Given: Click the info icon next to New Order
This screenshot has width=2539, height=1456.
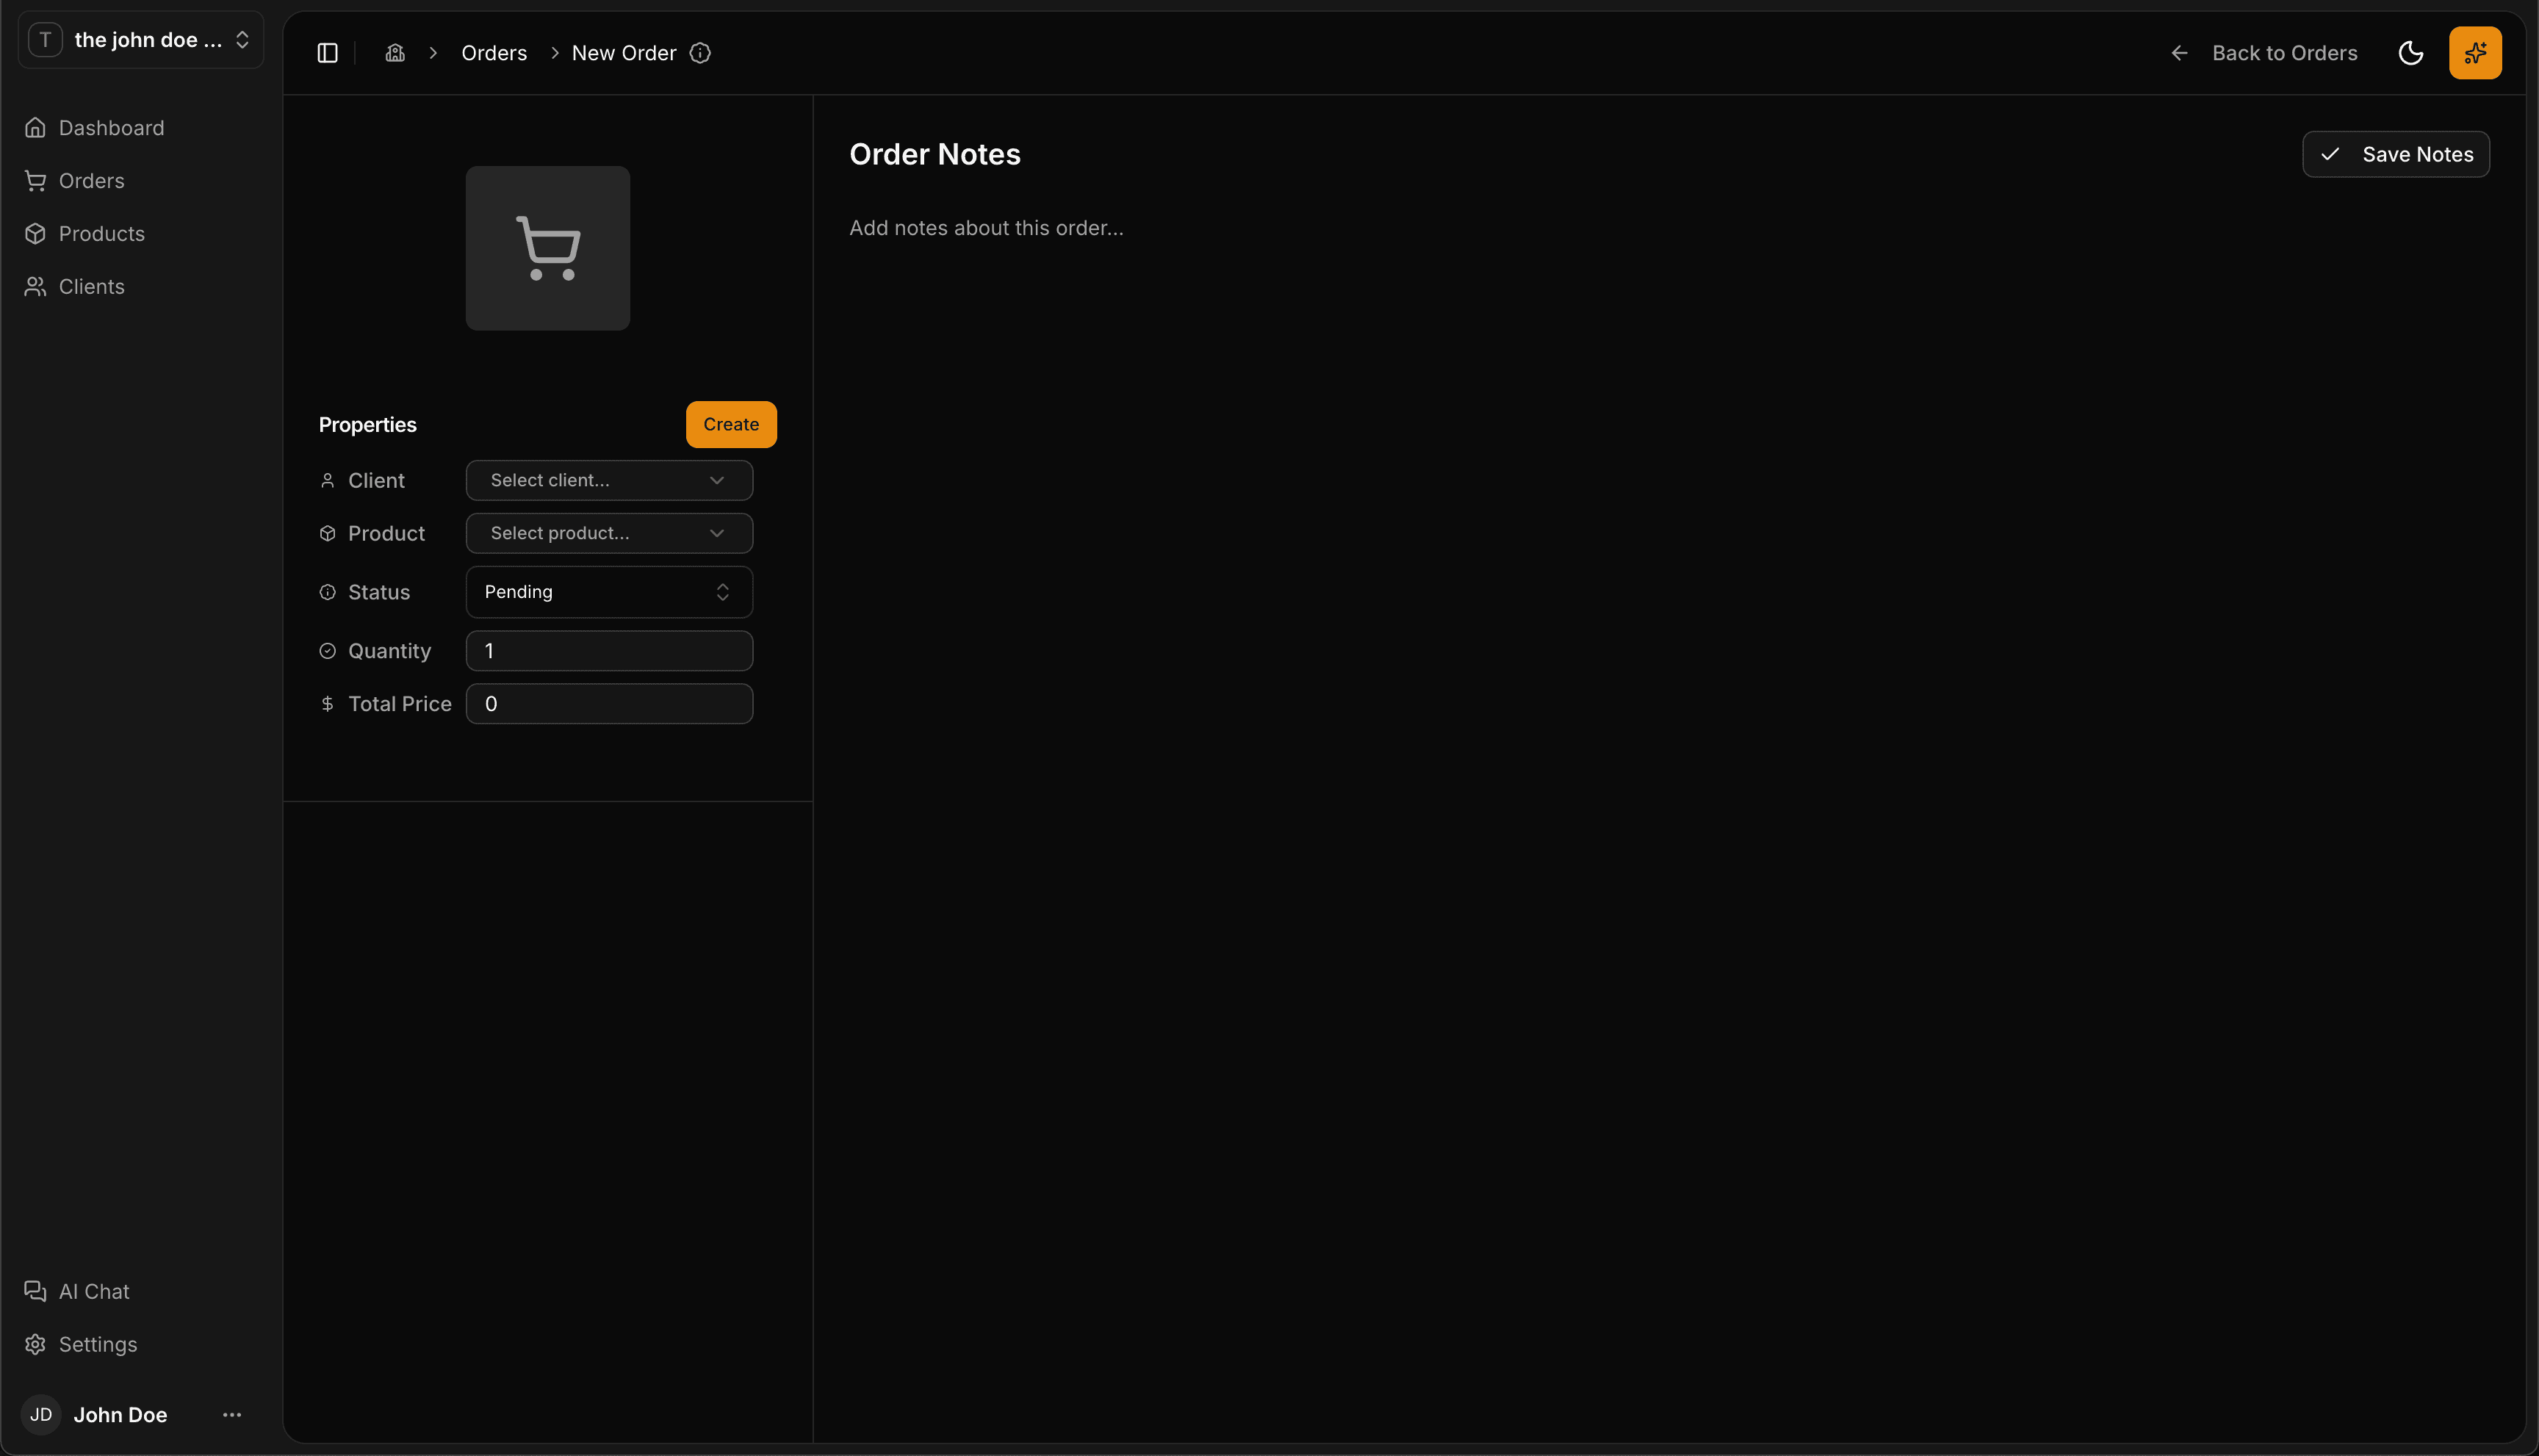Looking at the screenshot, I should tap(700, 53).
